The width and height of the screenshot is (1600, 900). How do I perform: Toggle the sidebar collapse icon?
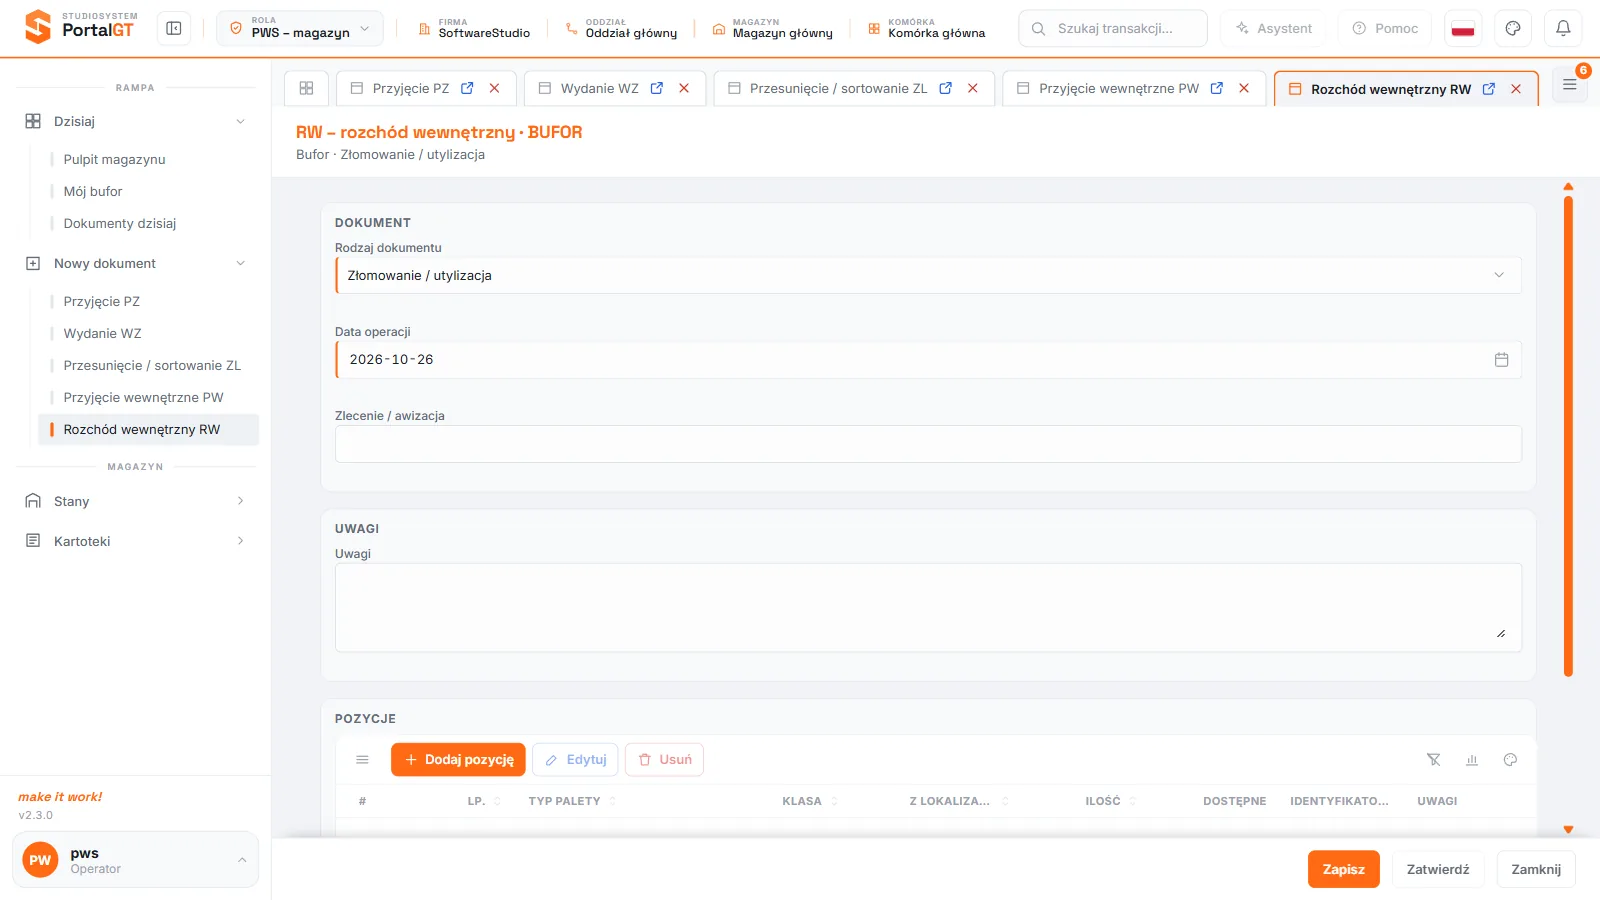[x=174, y=29]
